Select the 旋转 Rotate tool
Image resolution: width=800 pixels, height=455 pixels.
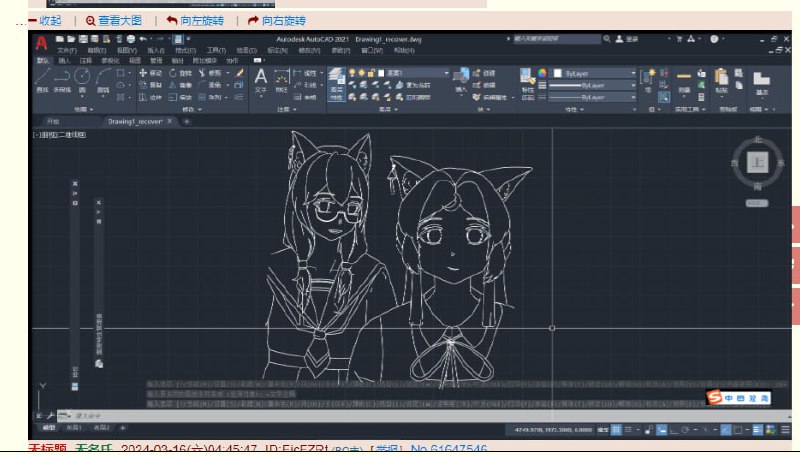pos(181,73)
